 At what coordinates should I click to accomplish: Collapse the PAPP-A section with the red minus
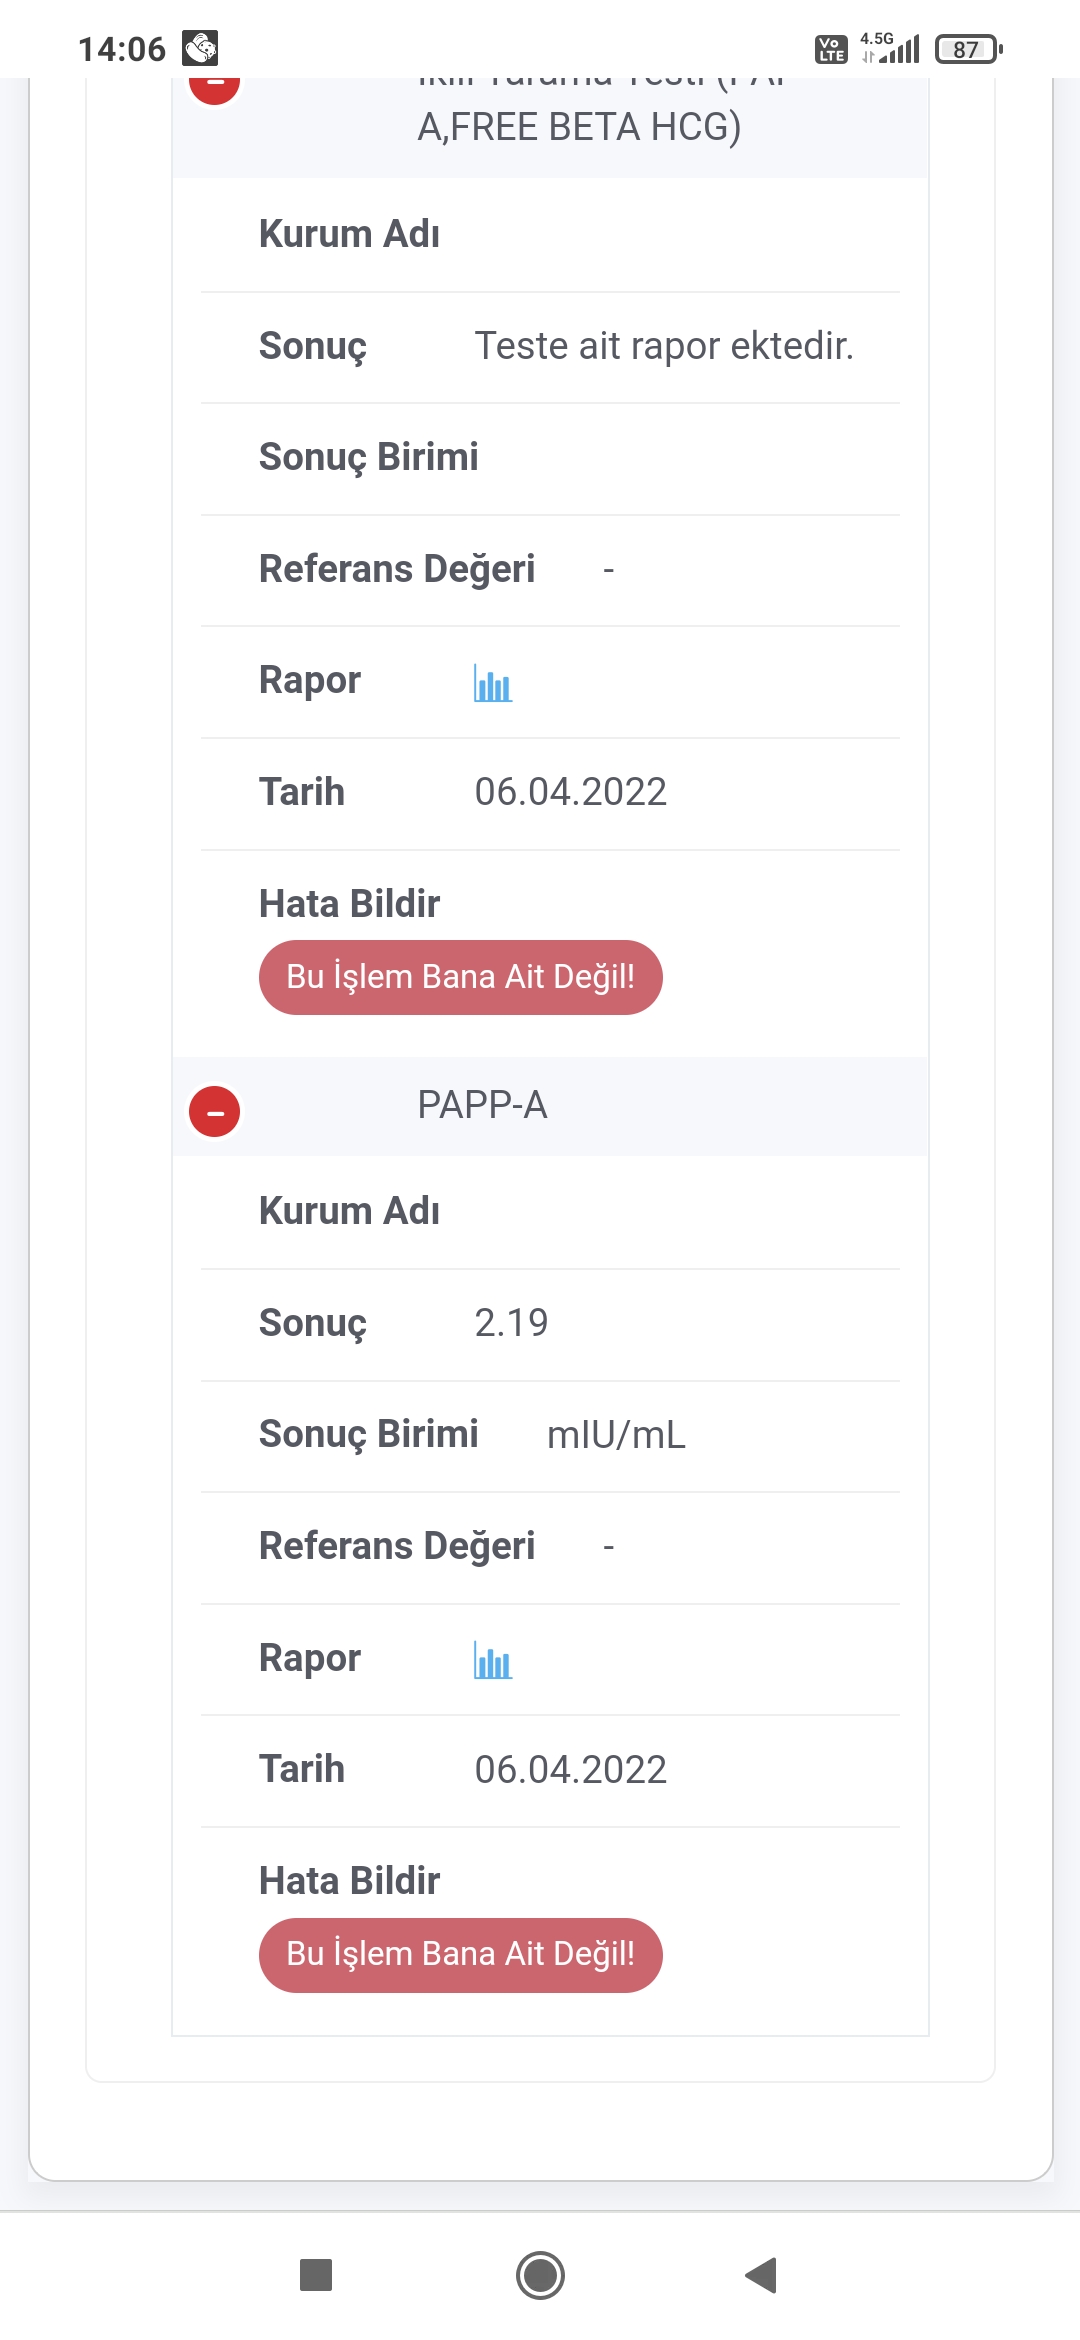[215, 1112]
